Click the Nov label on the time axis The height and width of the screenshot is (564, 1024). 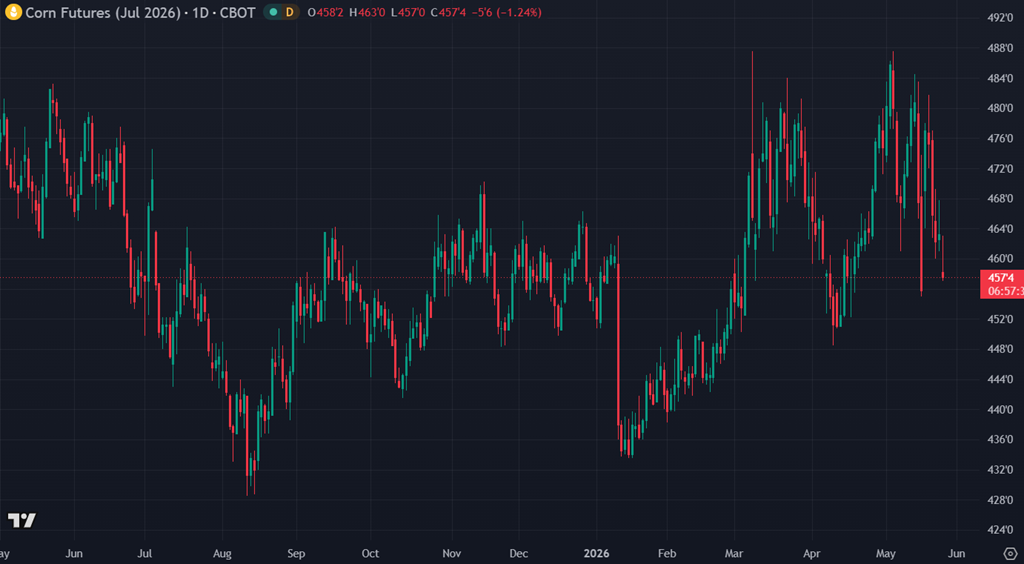pos(452,554)
